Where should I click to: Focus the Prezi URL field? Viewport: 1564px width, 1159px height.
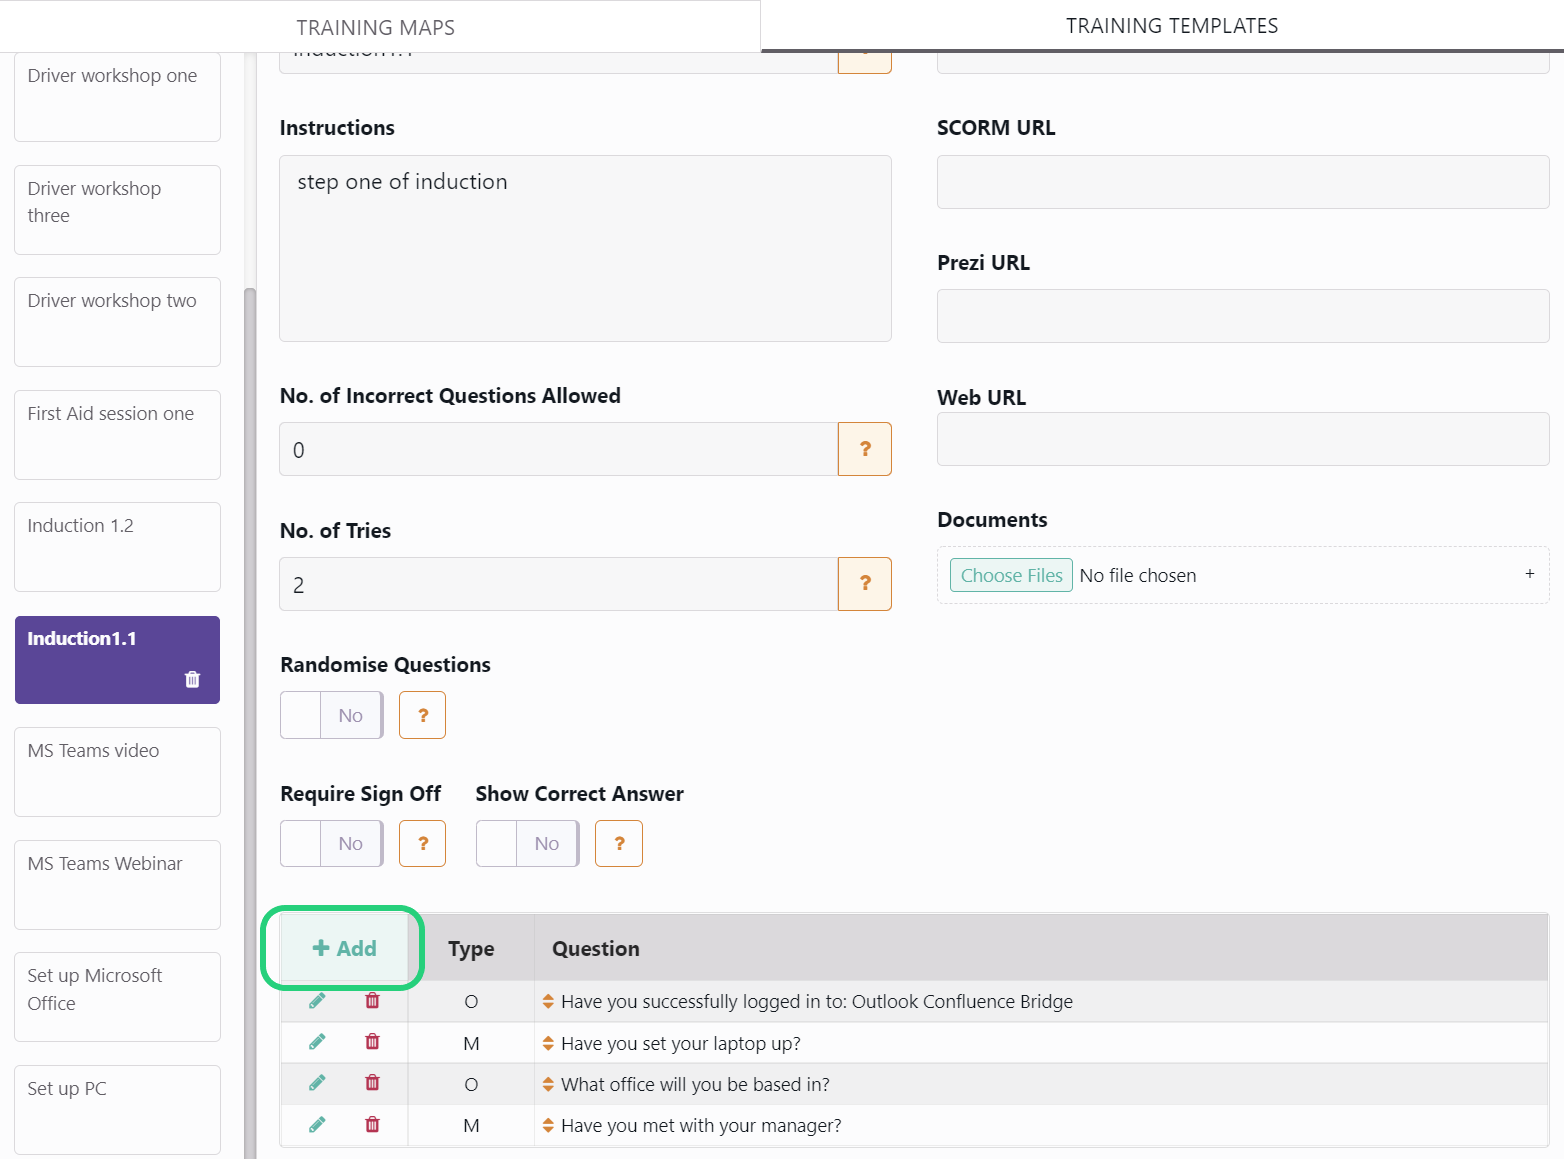[x=1243, y=316]
